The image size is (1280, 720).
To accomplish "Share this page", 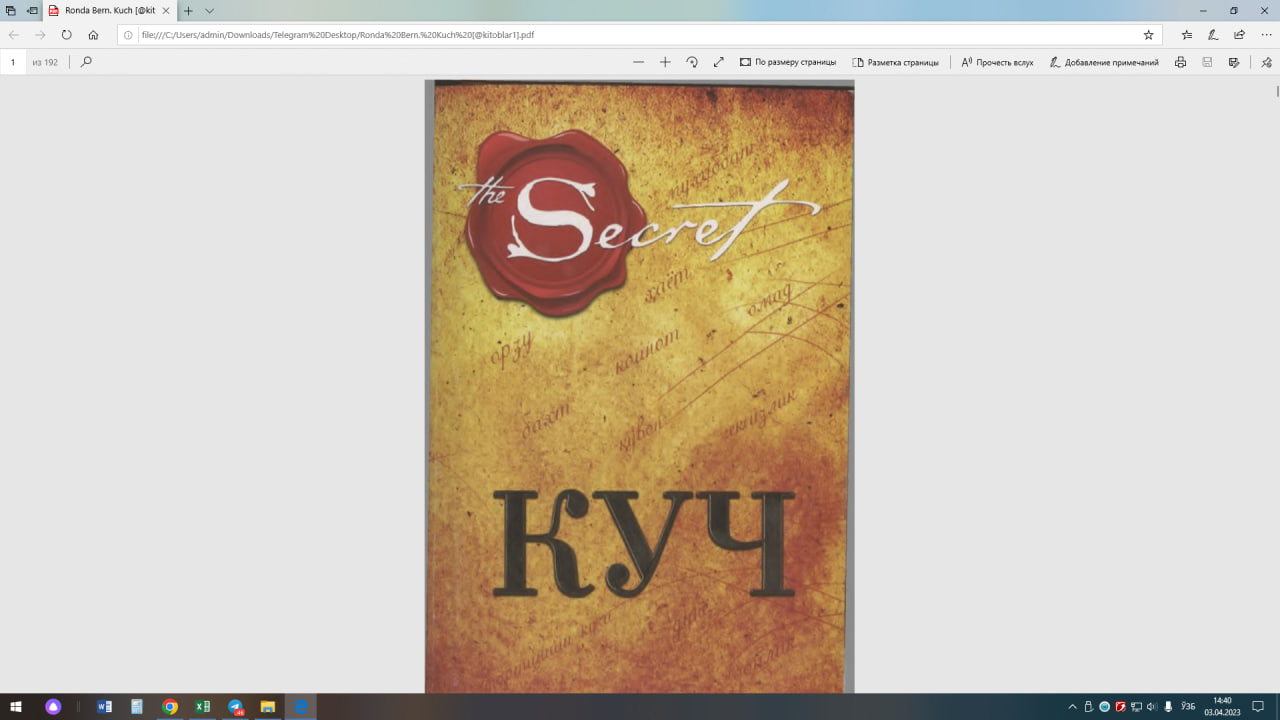I will 1239,34.
